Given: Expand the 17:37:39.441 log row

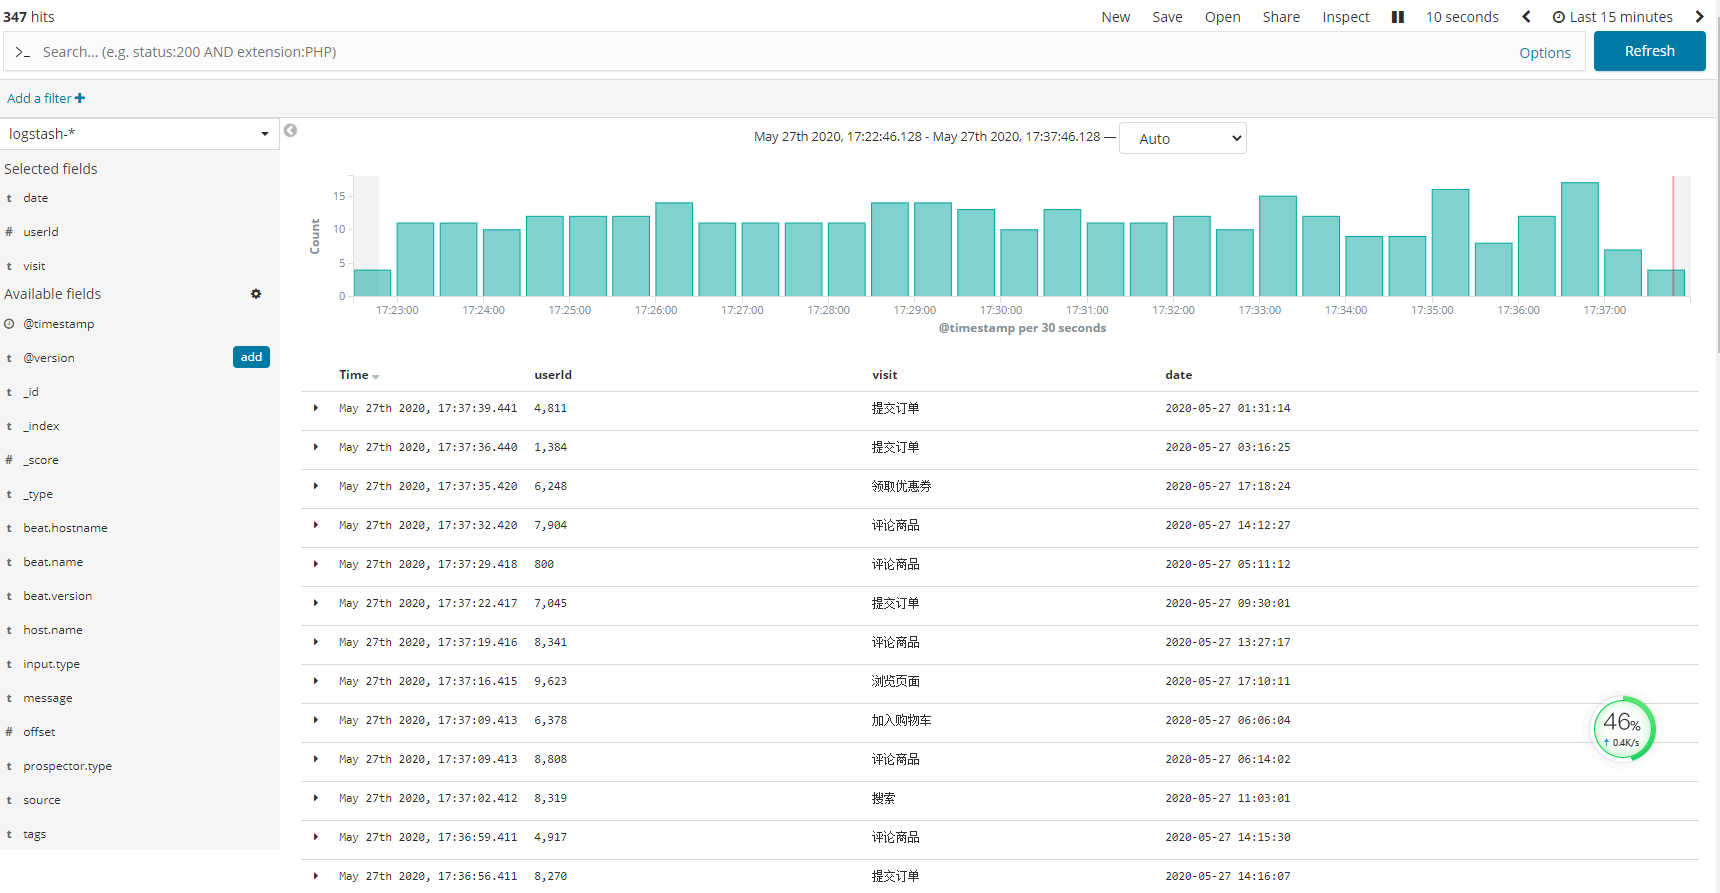Looking at the screenshot, I should [315, 408].
